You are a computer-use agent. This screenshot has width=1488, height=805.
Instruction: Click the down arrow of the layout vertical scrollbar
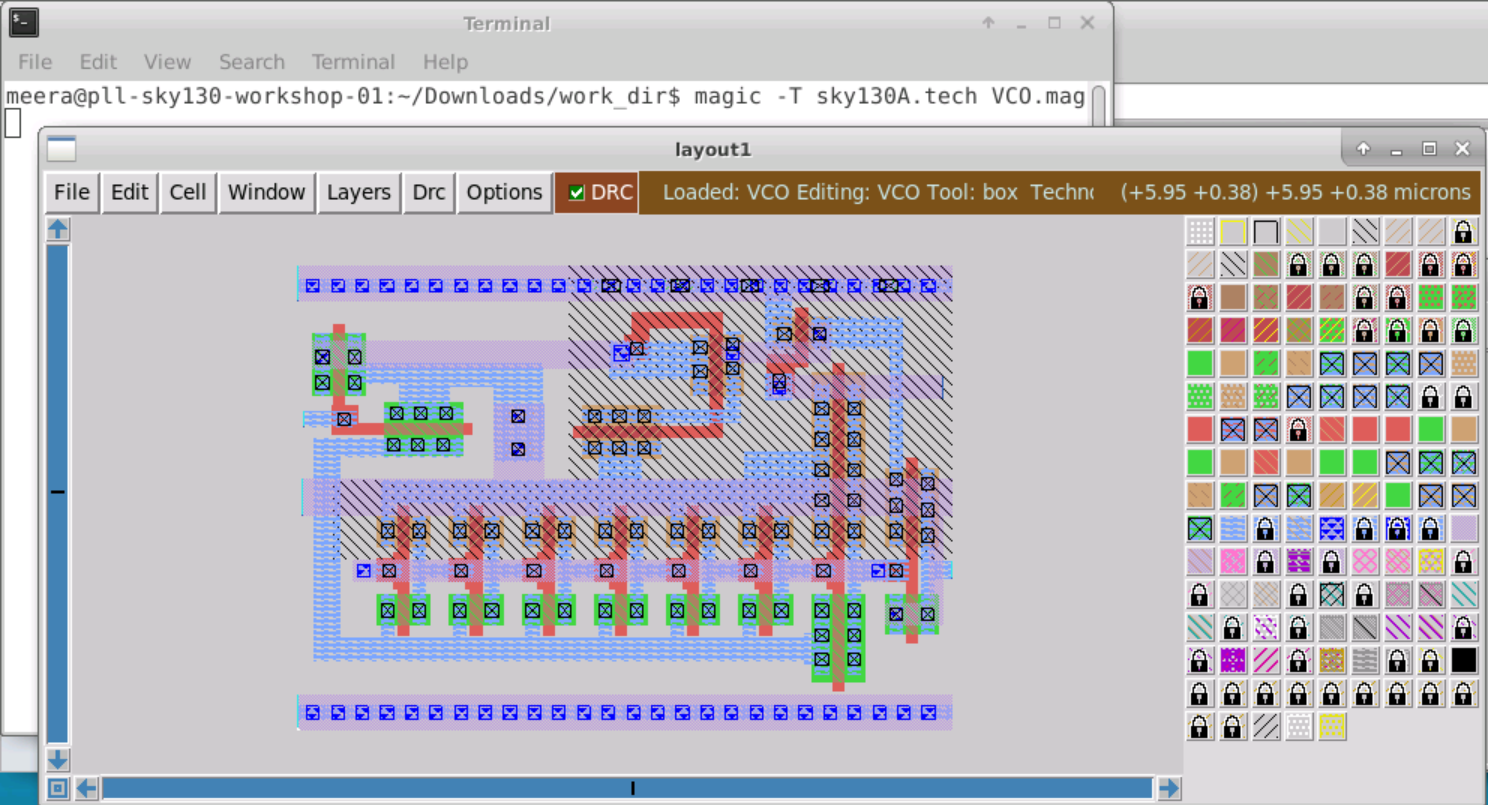[x=57, y=759]
